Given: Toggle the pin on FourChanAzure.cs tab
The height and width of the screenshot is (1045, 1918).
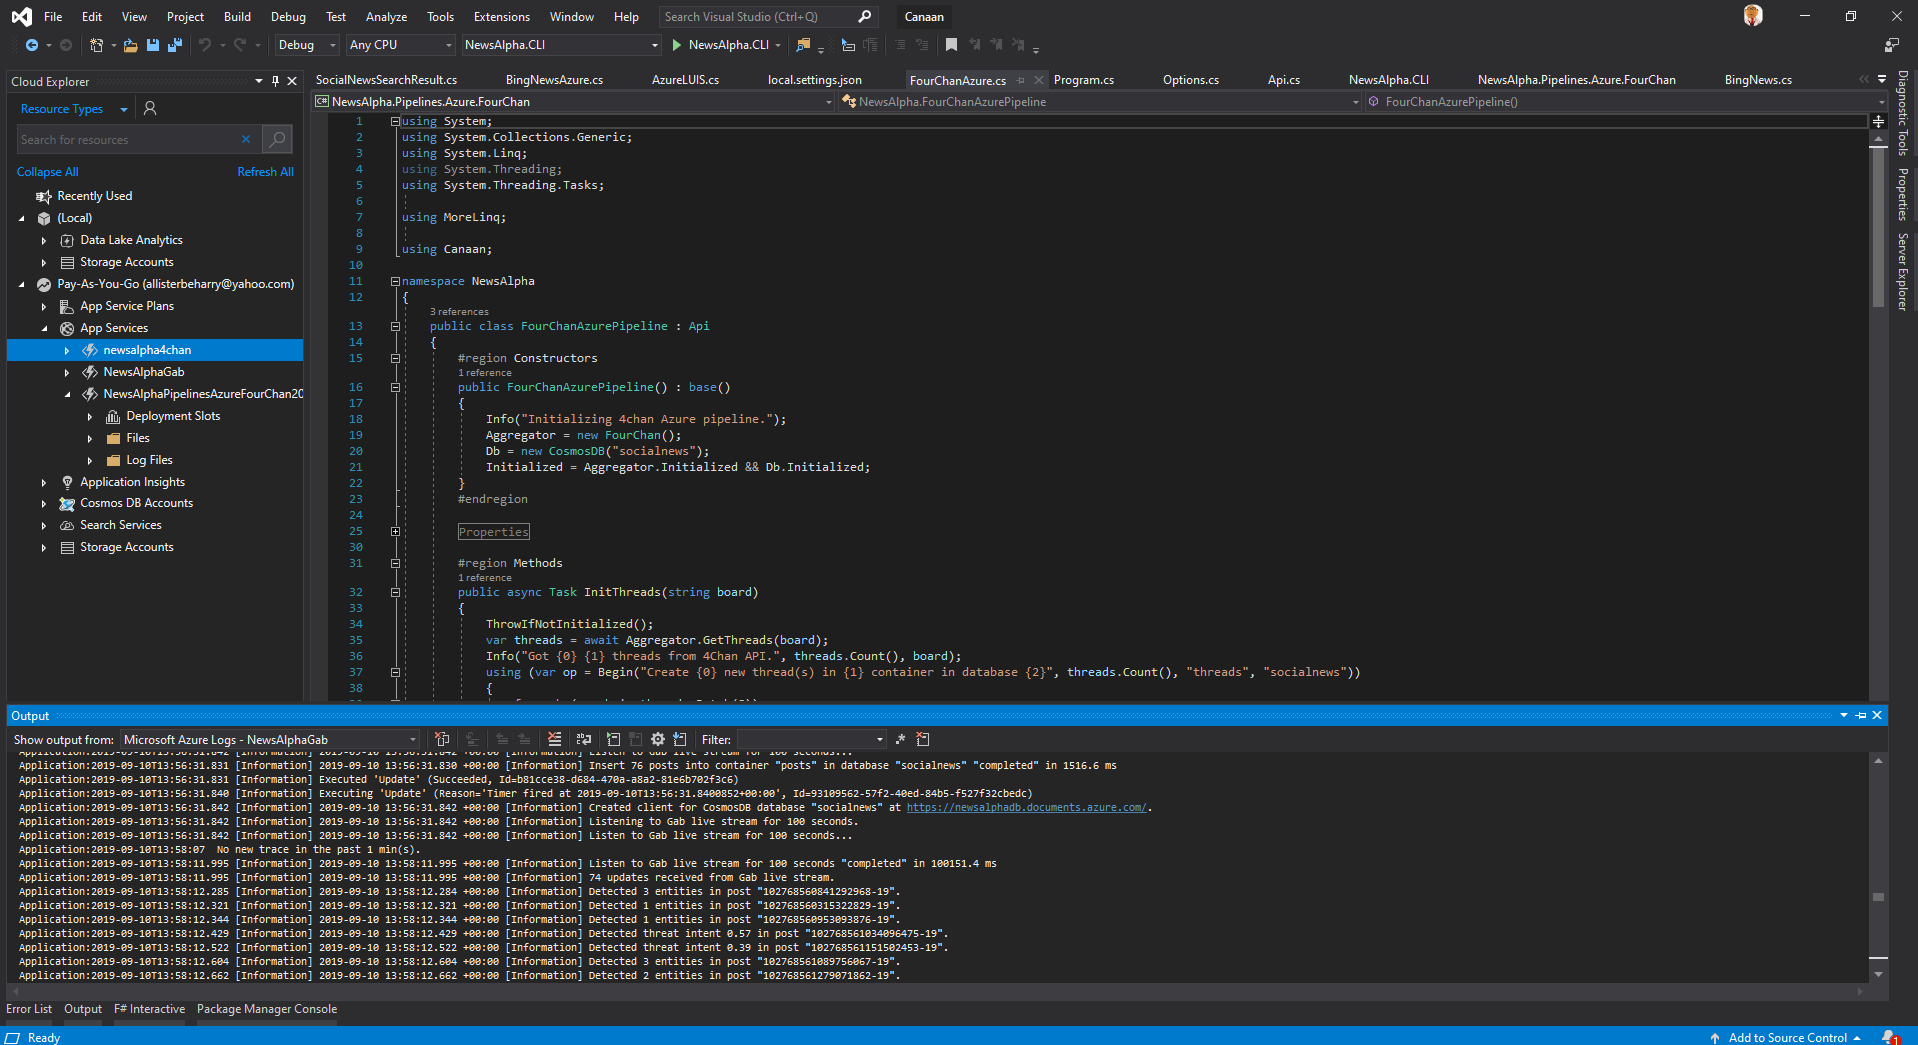Looking at the screenshot, I should pos(1021,80).
